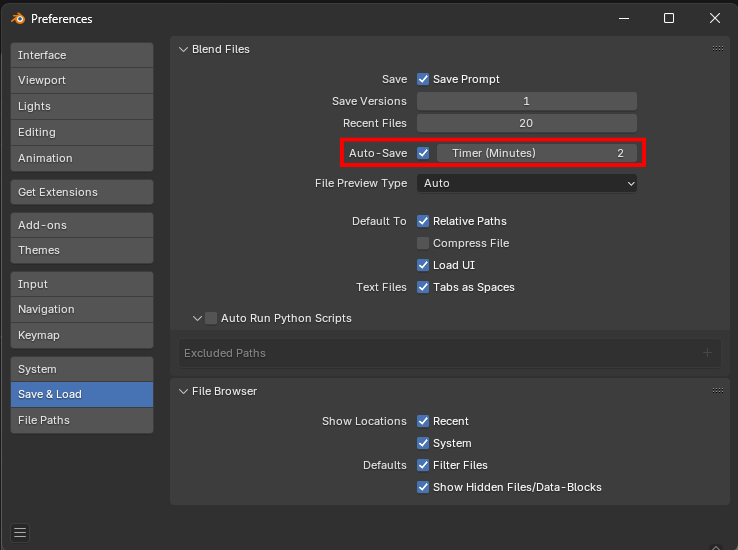Click the File Browser panel grip dots
This screenshot has width=738, height=550.
click(717, 391)
